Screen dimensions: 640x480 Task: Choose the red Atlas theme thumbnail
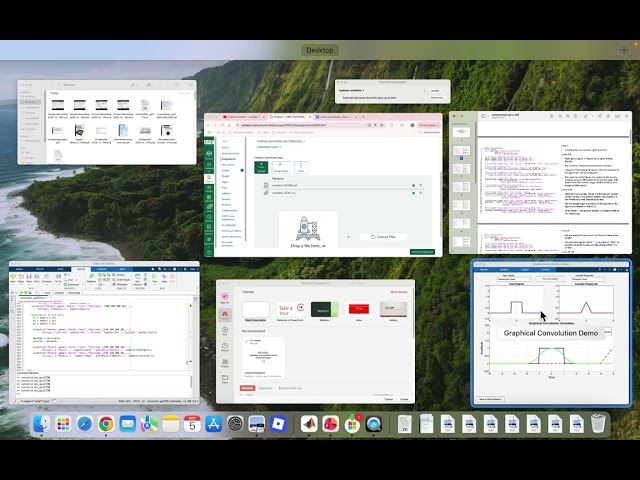(x=359, y=310)
